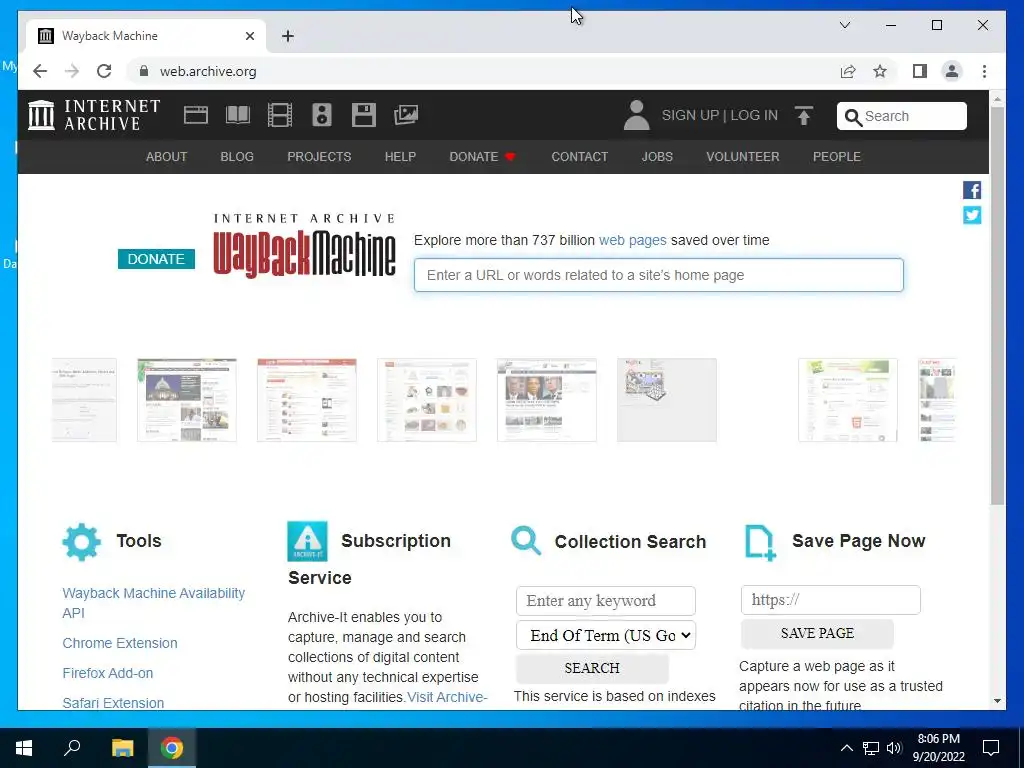Click the teal DONATE button
This screenshot has height=768, width=1024.
click(x=156, y=259)
